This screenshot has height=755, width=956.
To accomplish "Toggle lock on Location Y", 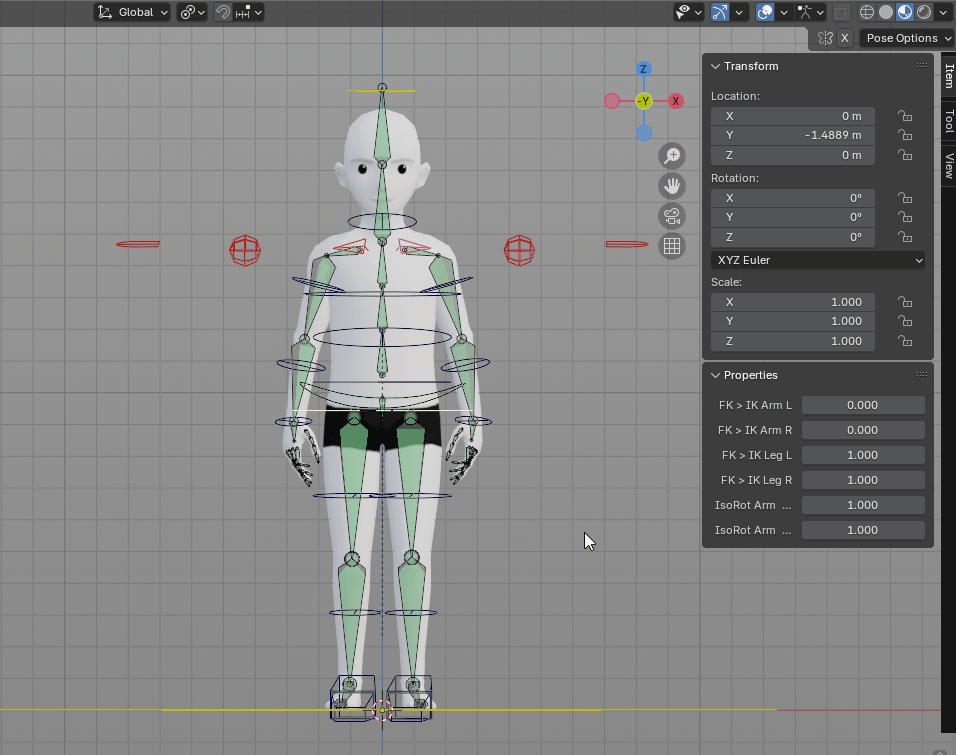I will [x=904, y=135].
